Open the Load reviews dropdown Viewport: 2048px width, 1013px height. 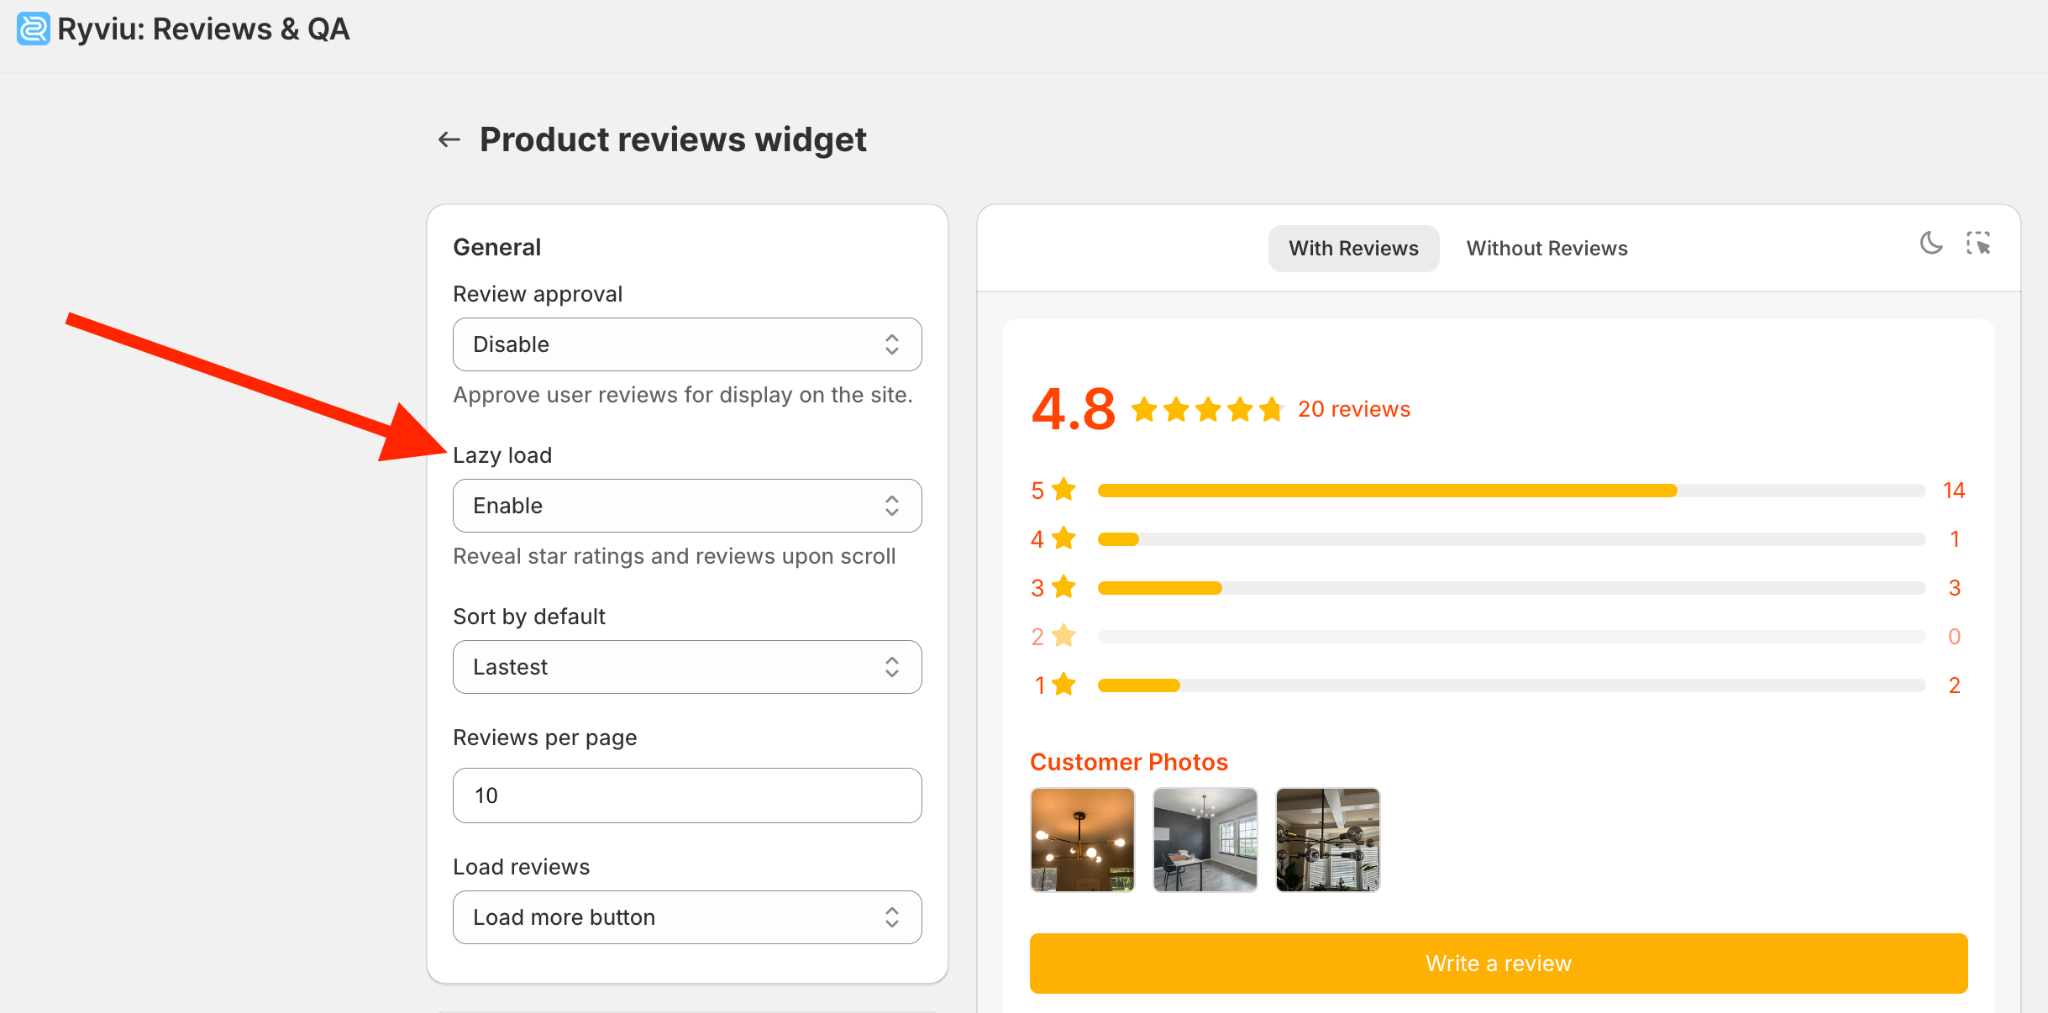(x=687, y=917)
